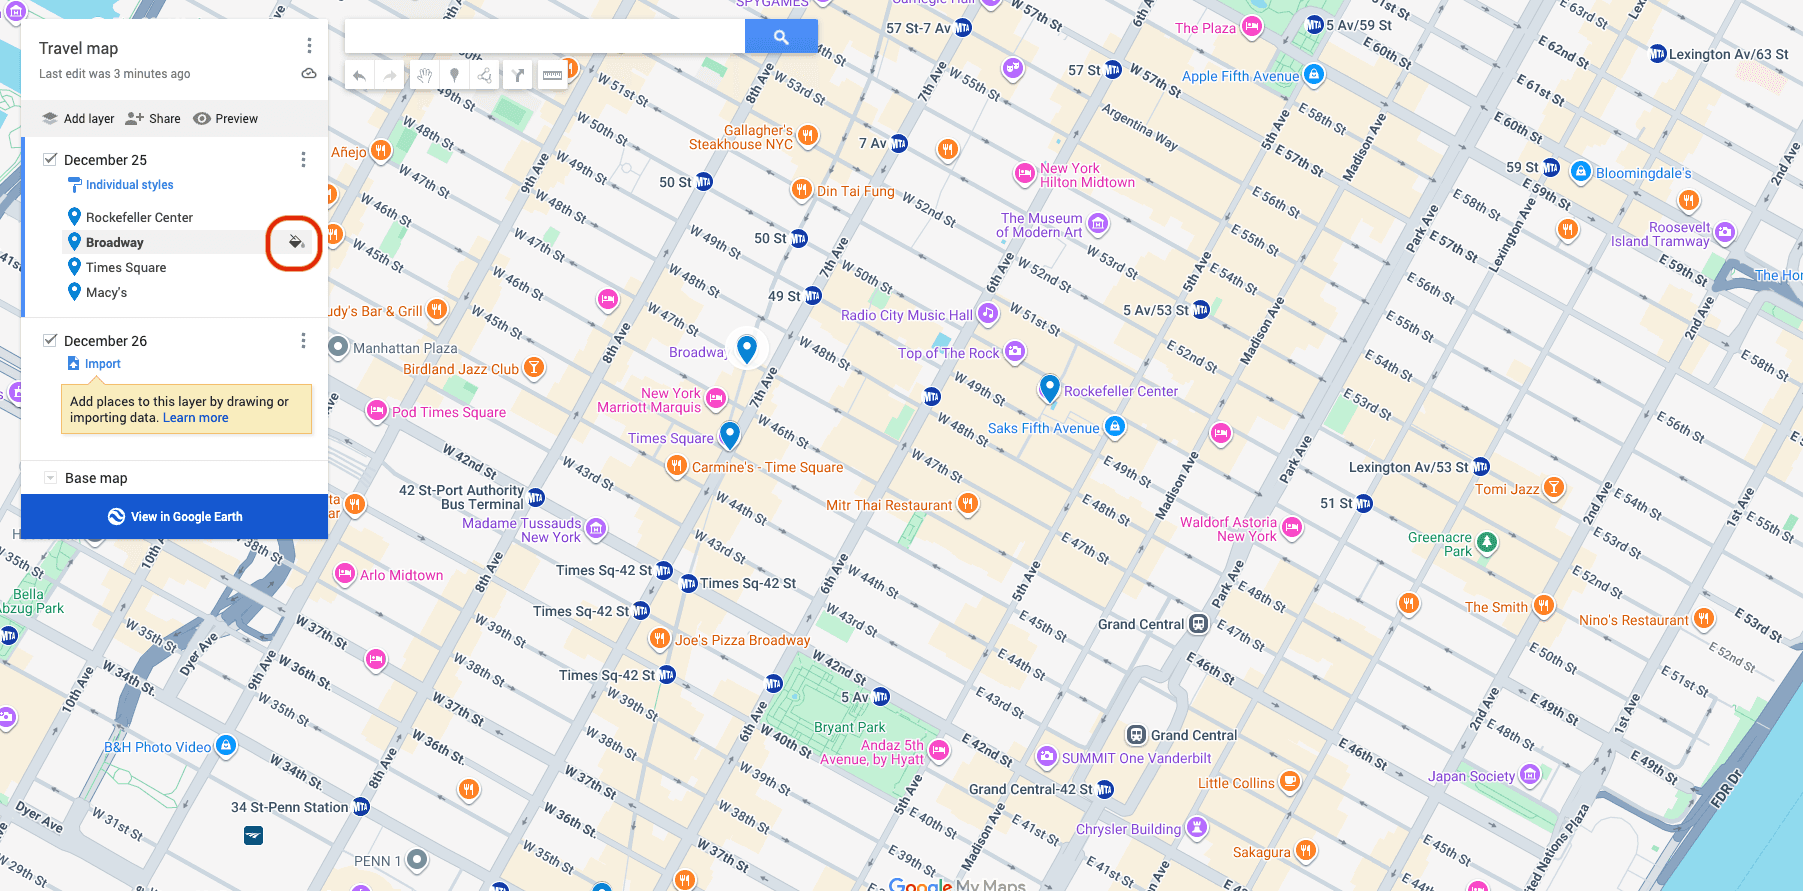Click the Bloomingdale's shopping icon
This screenshot has height=891, width=1803.
(1581, 172)
